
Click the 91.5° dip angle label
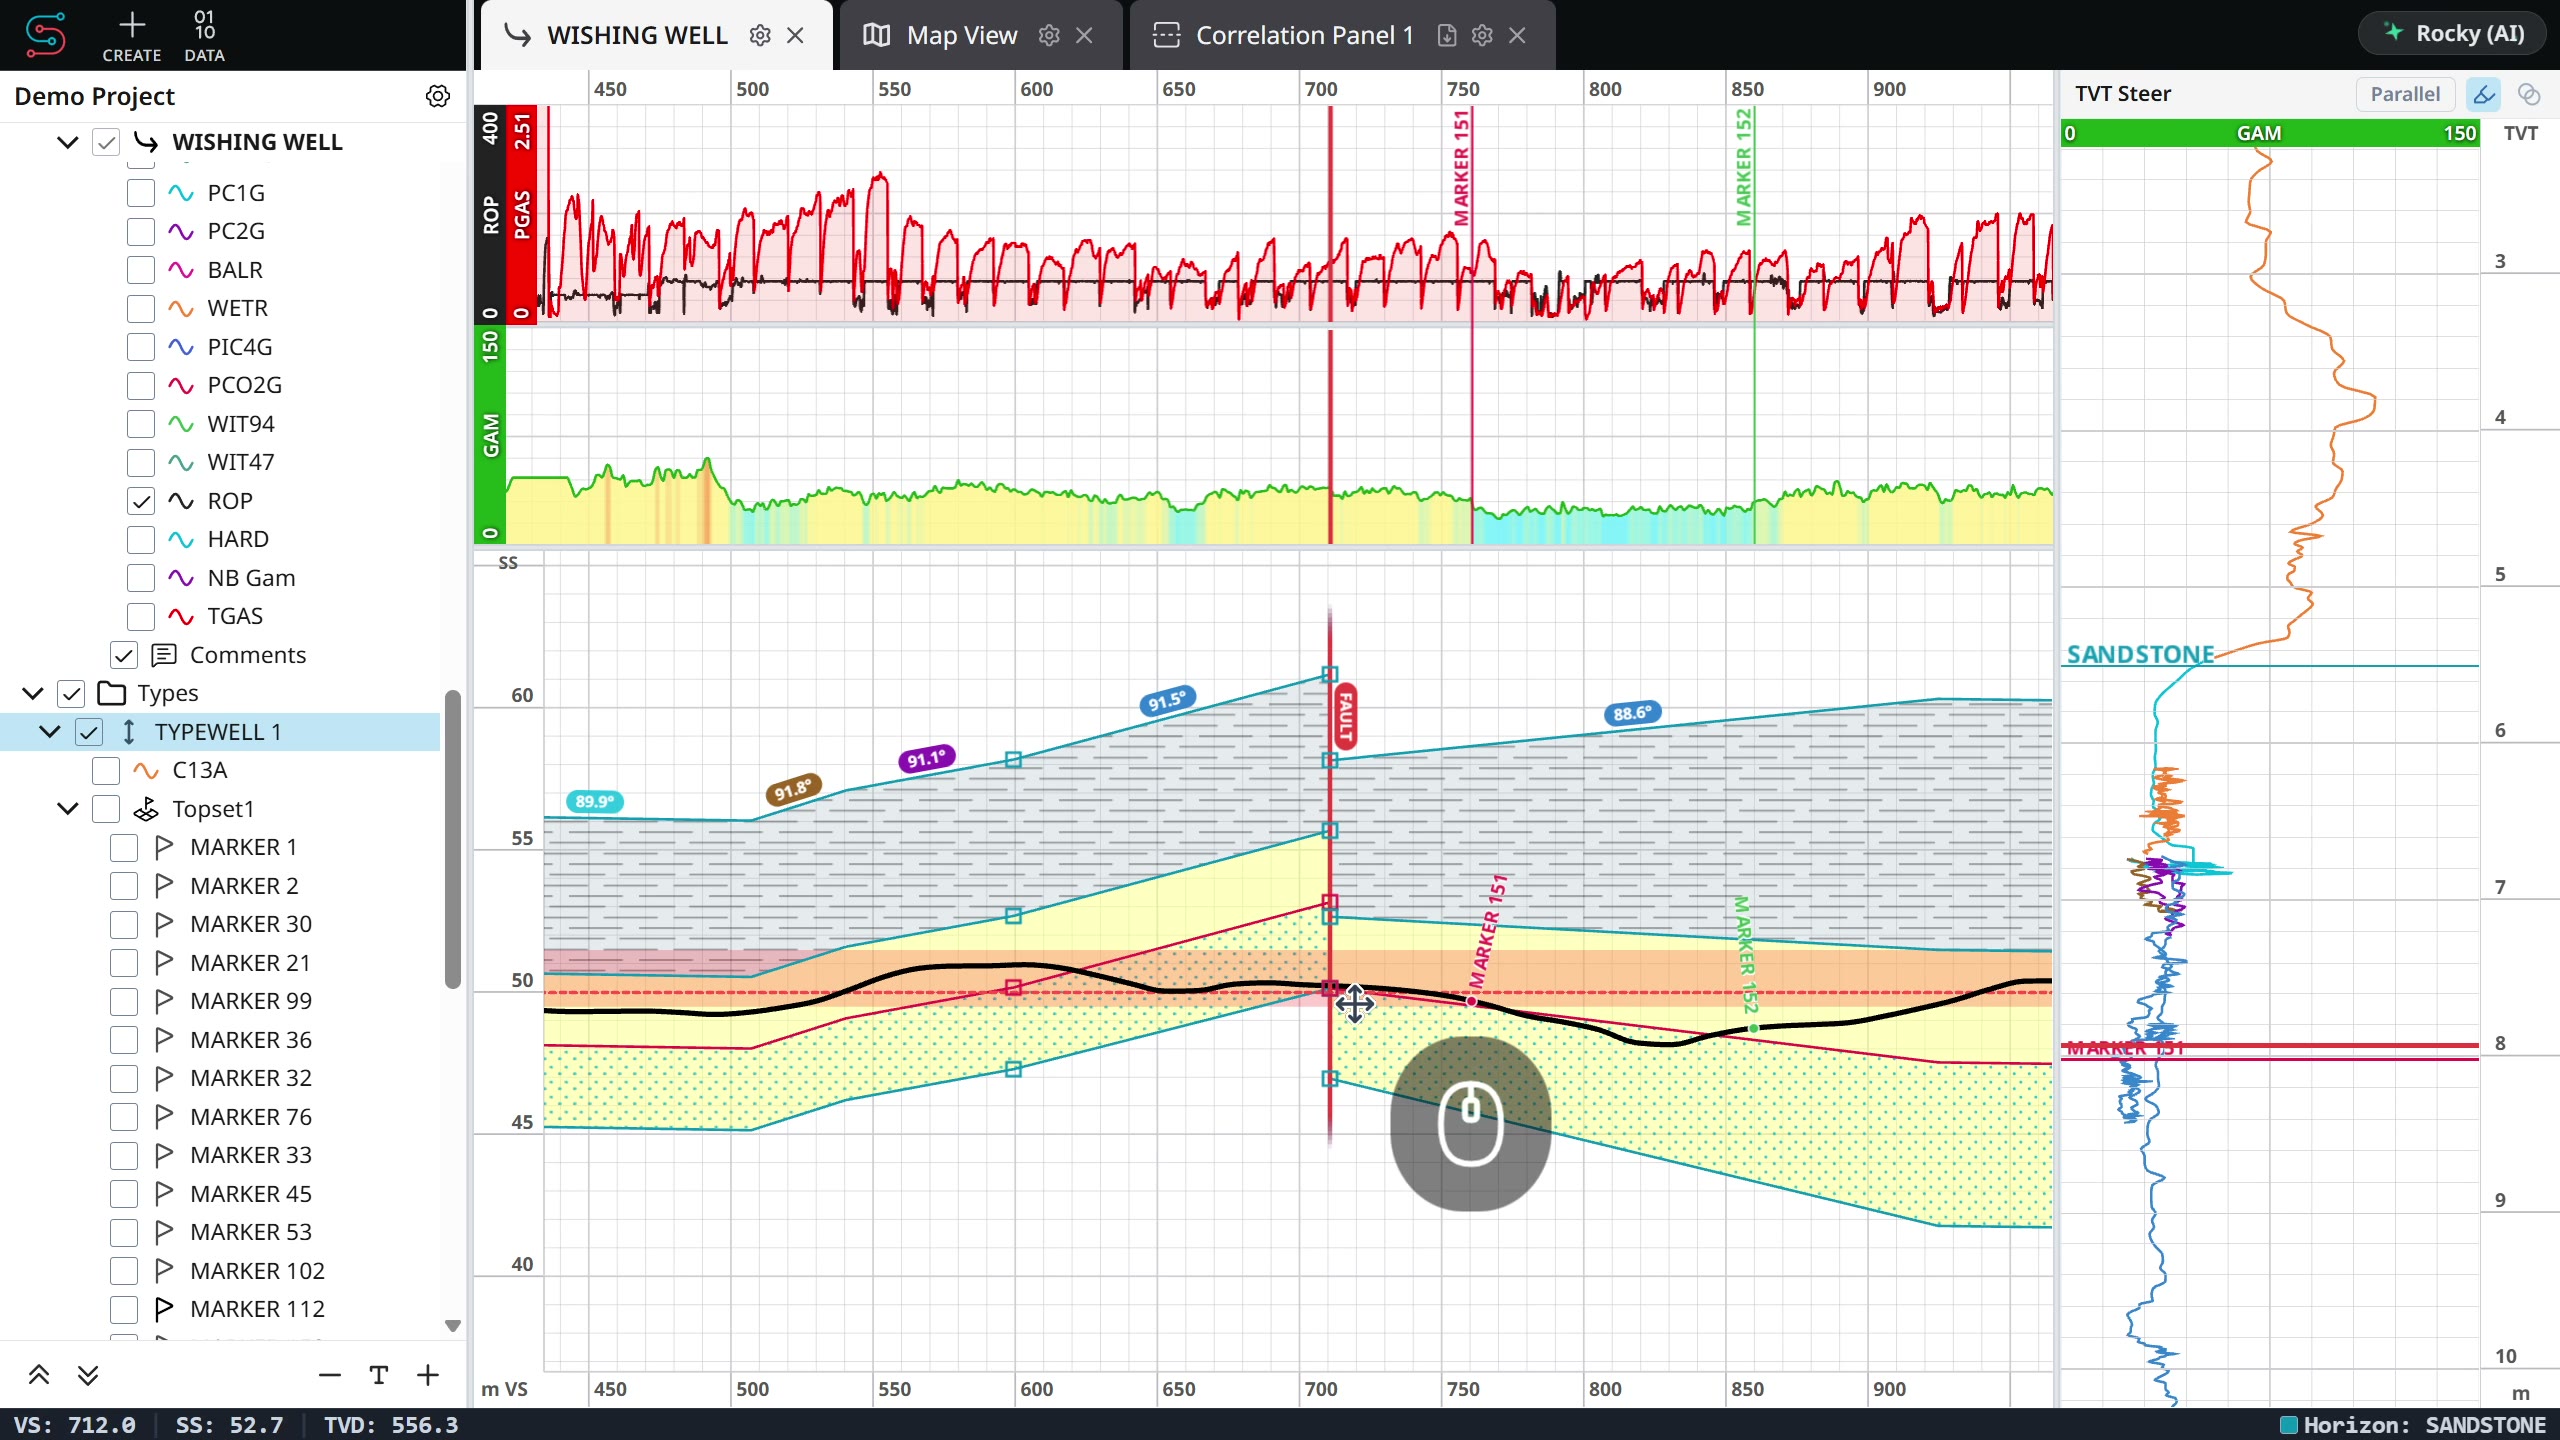[x=1167, y=701]
